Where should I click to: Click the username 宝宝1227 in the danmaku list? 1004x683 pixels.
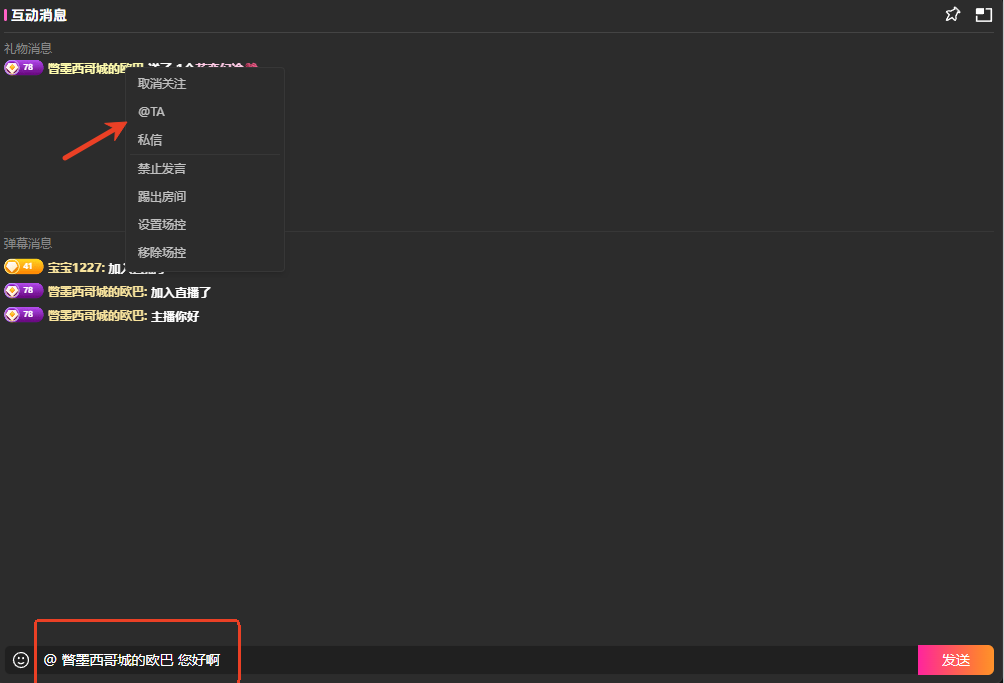pos(75,268)
